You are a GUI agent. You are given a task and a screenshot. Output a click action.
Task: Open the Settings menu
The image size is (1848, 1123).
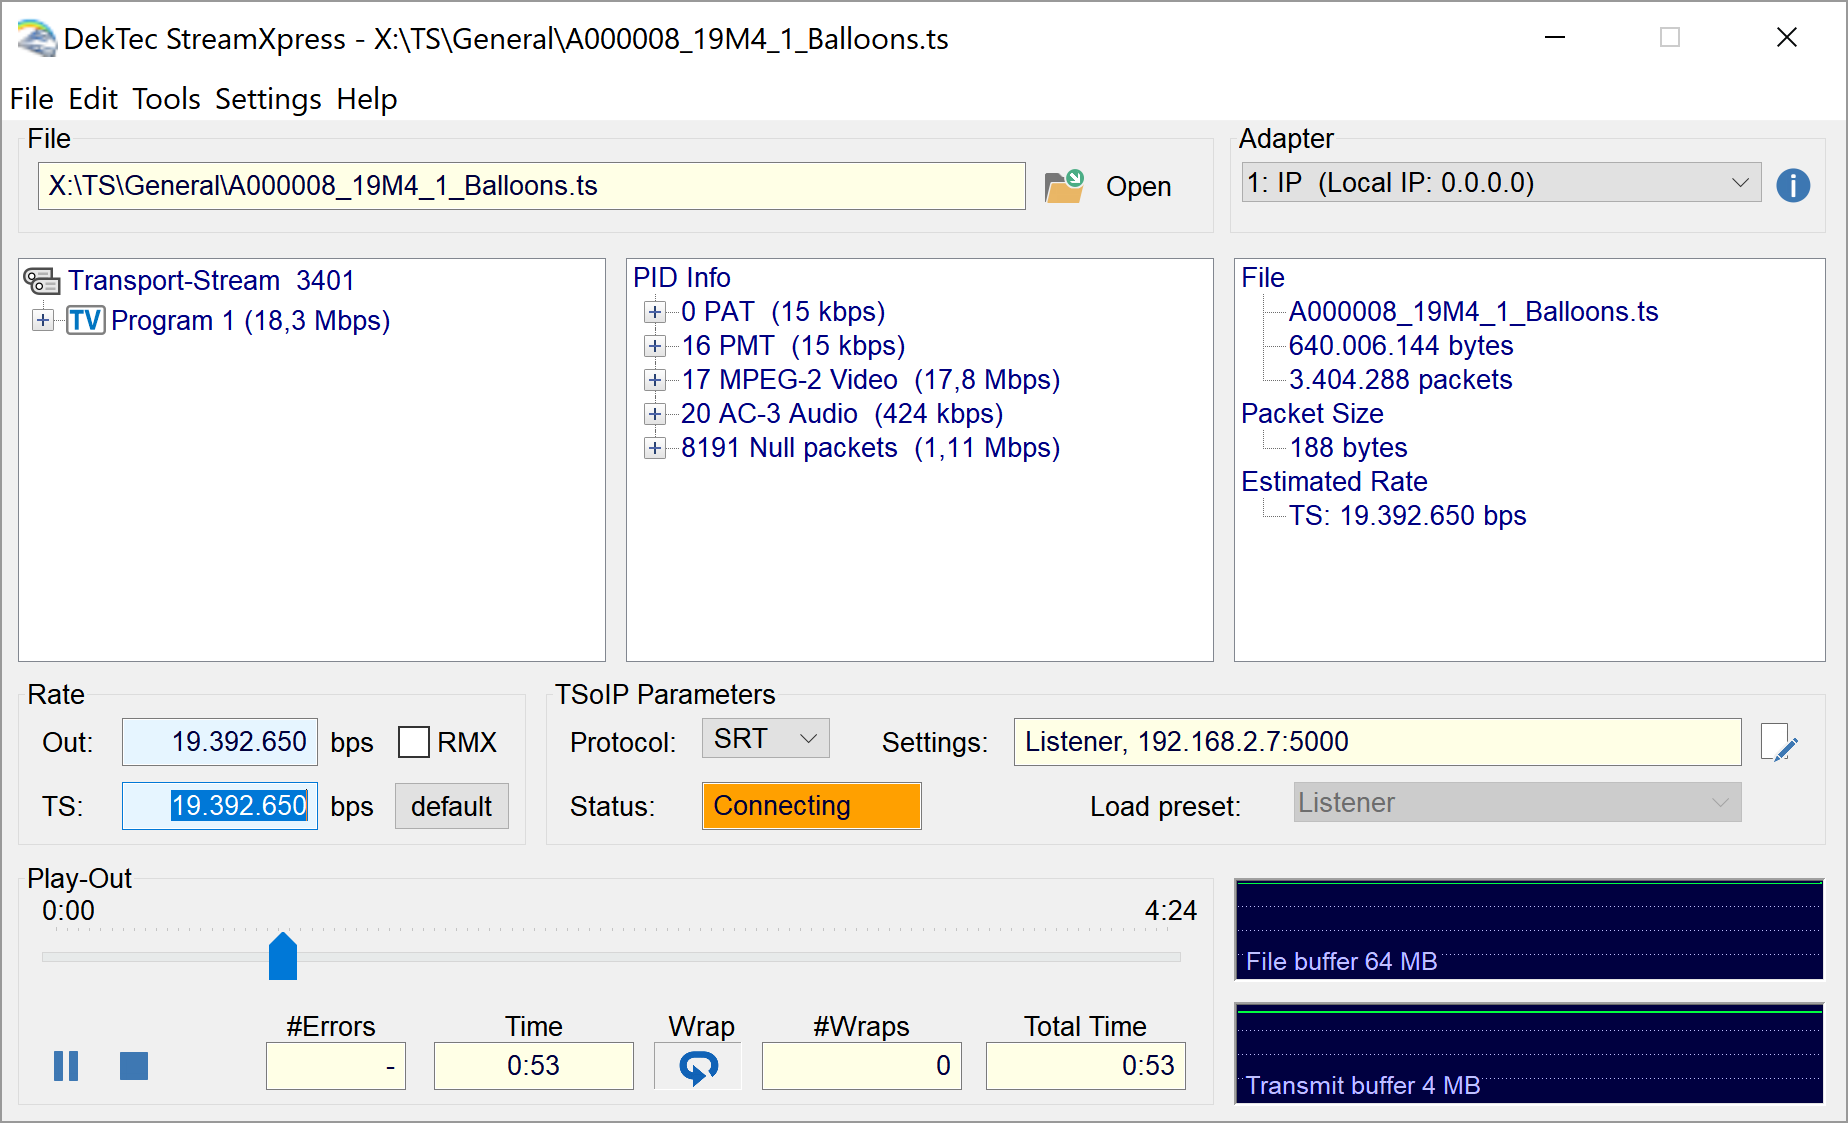coord(268,99)
